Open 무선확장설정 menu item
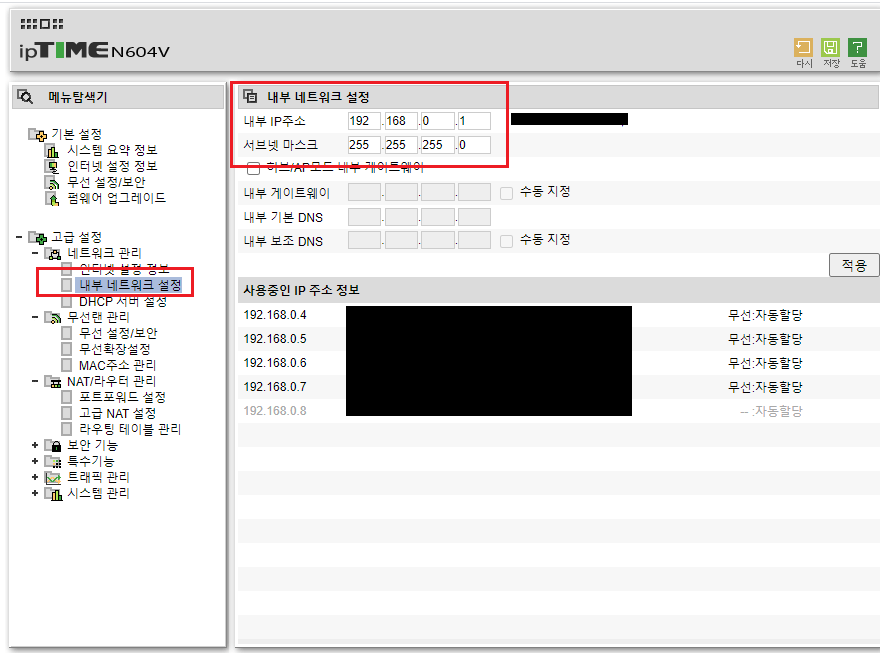 tap(114, 349)
